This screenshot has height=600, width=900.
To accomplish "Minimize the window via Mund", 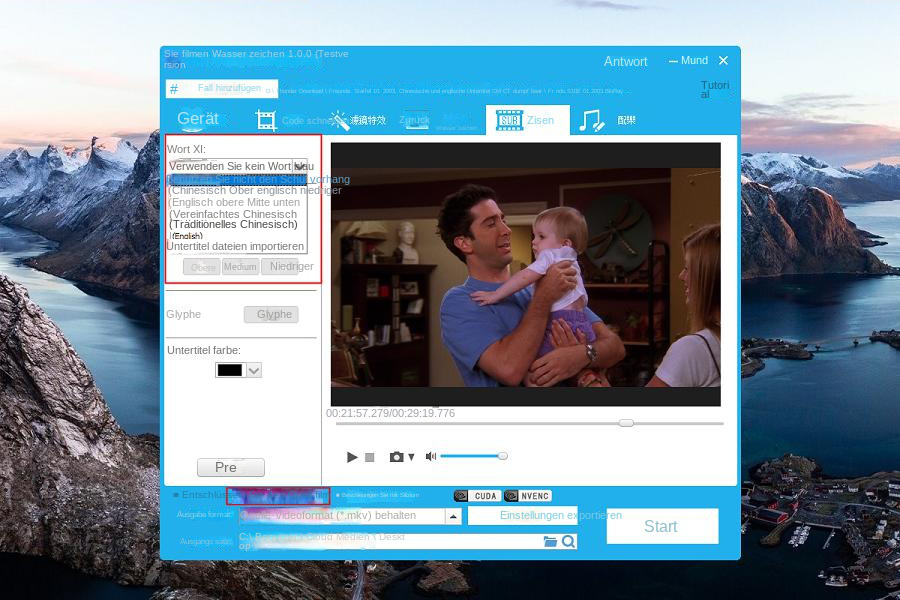I will click(x=688, y=60).
